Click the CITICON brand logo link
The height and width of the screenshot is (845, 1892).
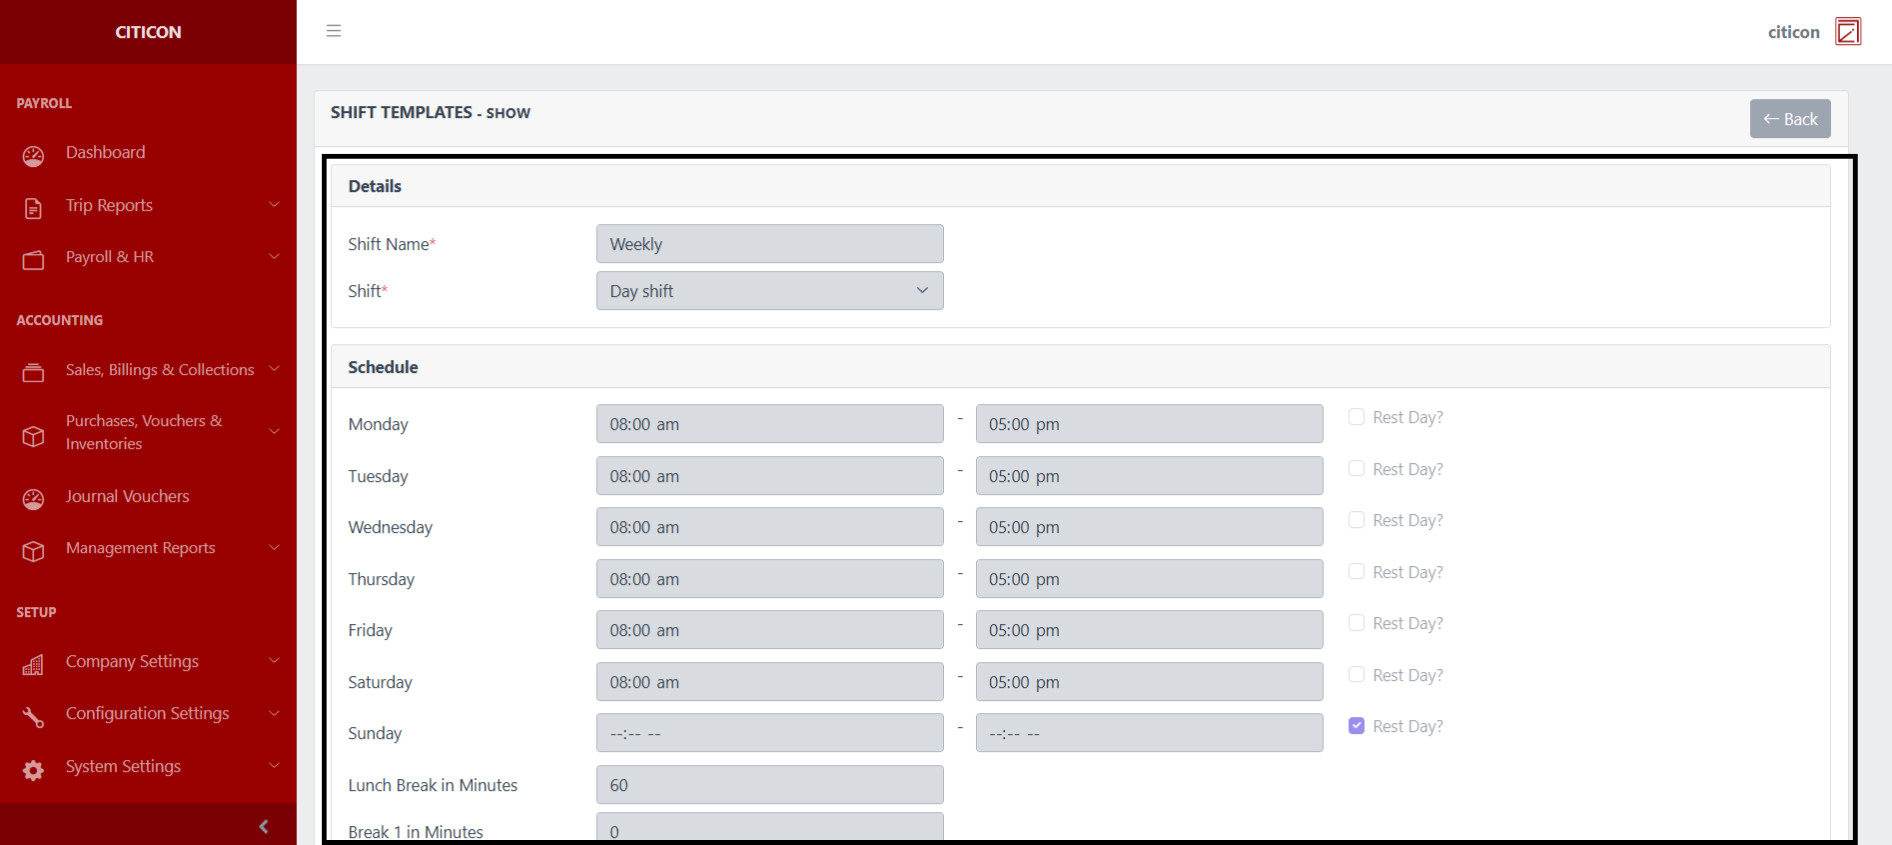coord(148,32)
